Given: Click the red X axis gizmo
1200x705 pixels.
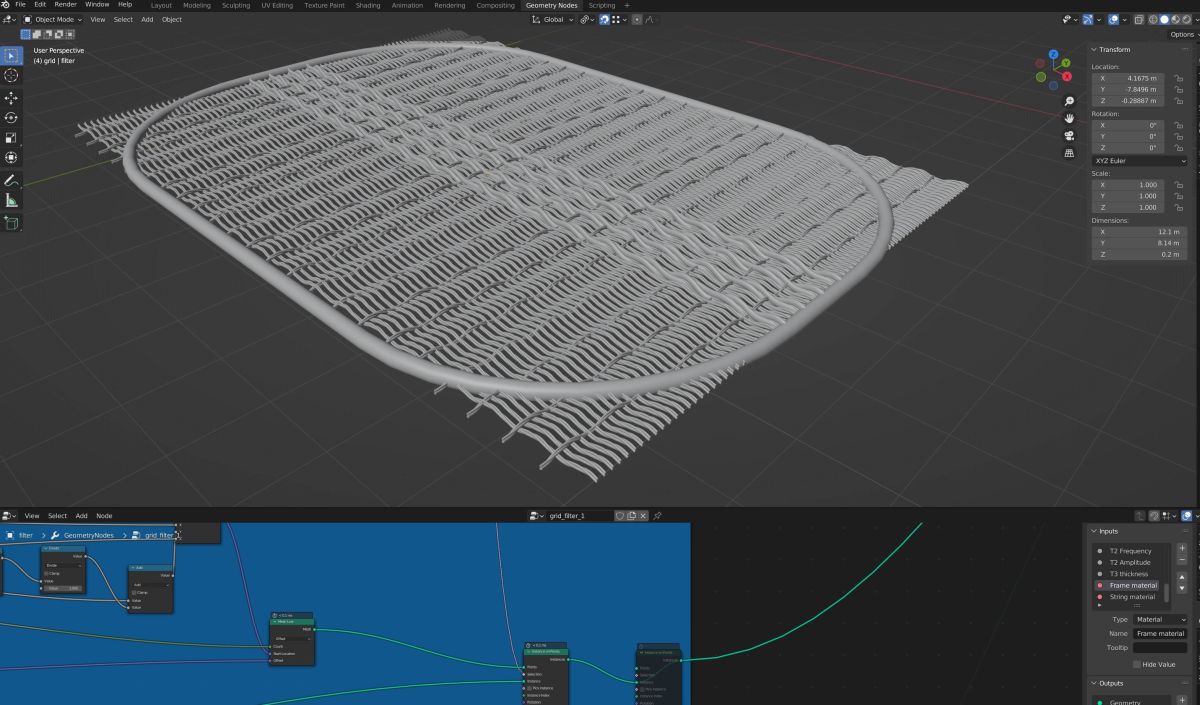Looking at the screenshot, I should click(x=1068, y=76).
